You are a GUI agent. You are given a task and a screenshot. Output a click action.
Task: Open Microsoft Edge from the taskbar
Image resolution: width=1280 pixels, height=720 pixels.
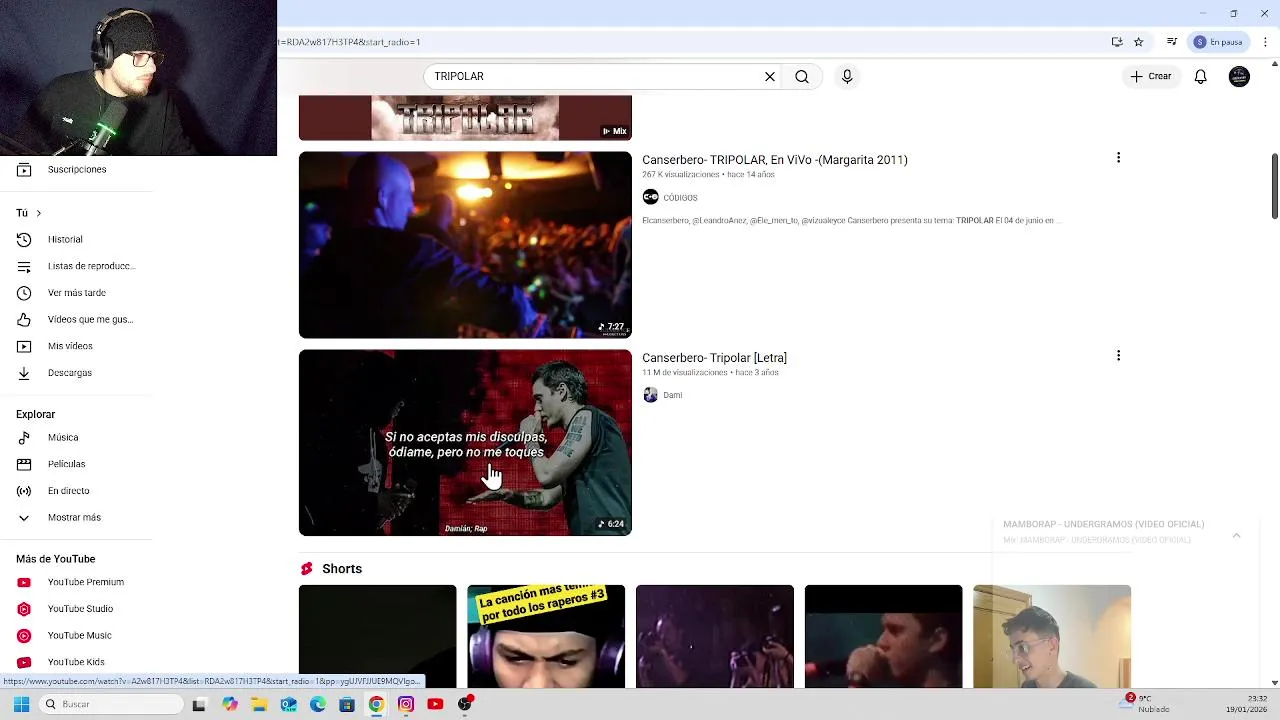click(318, 704)
